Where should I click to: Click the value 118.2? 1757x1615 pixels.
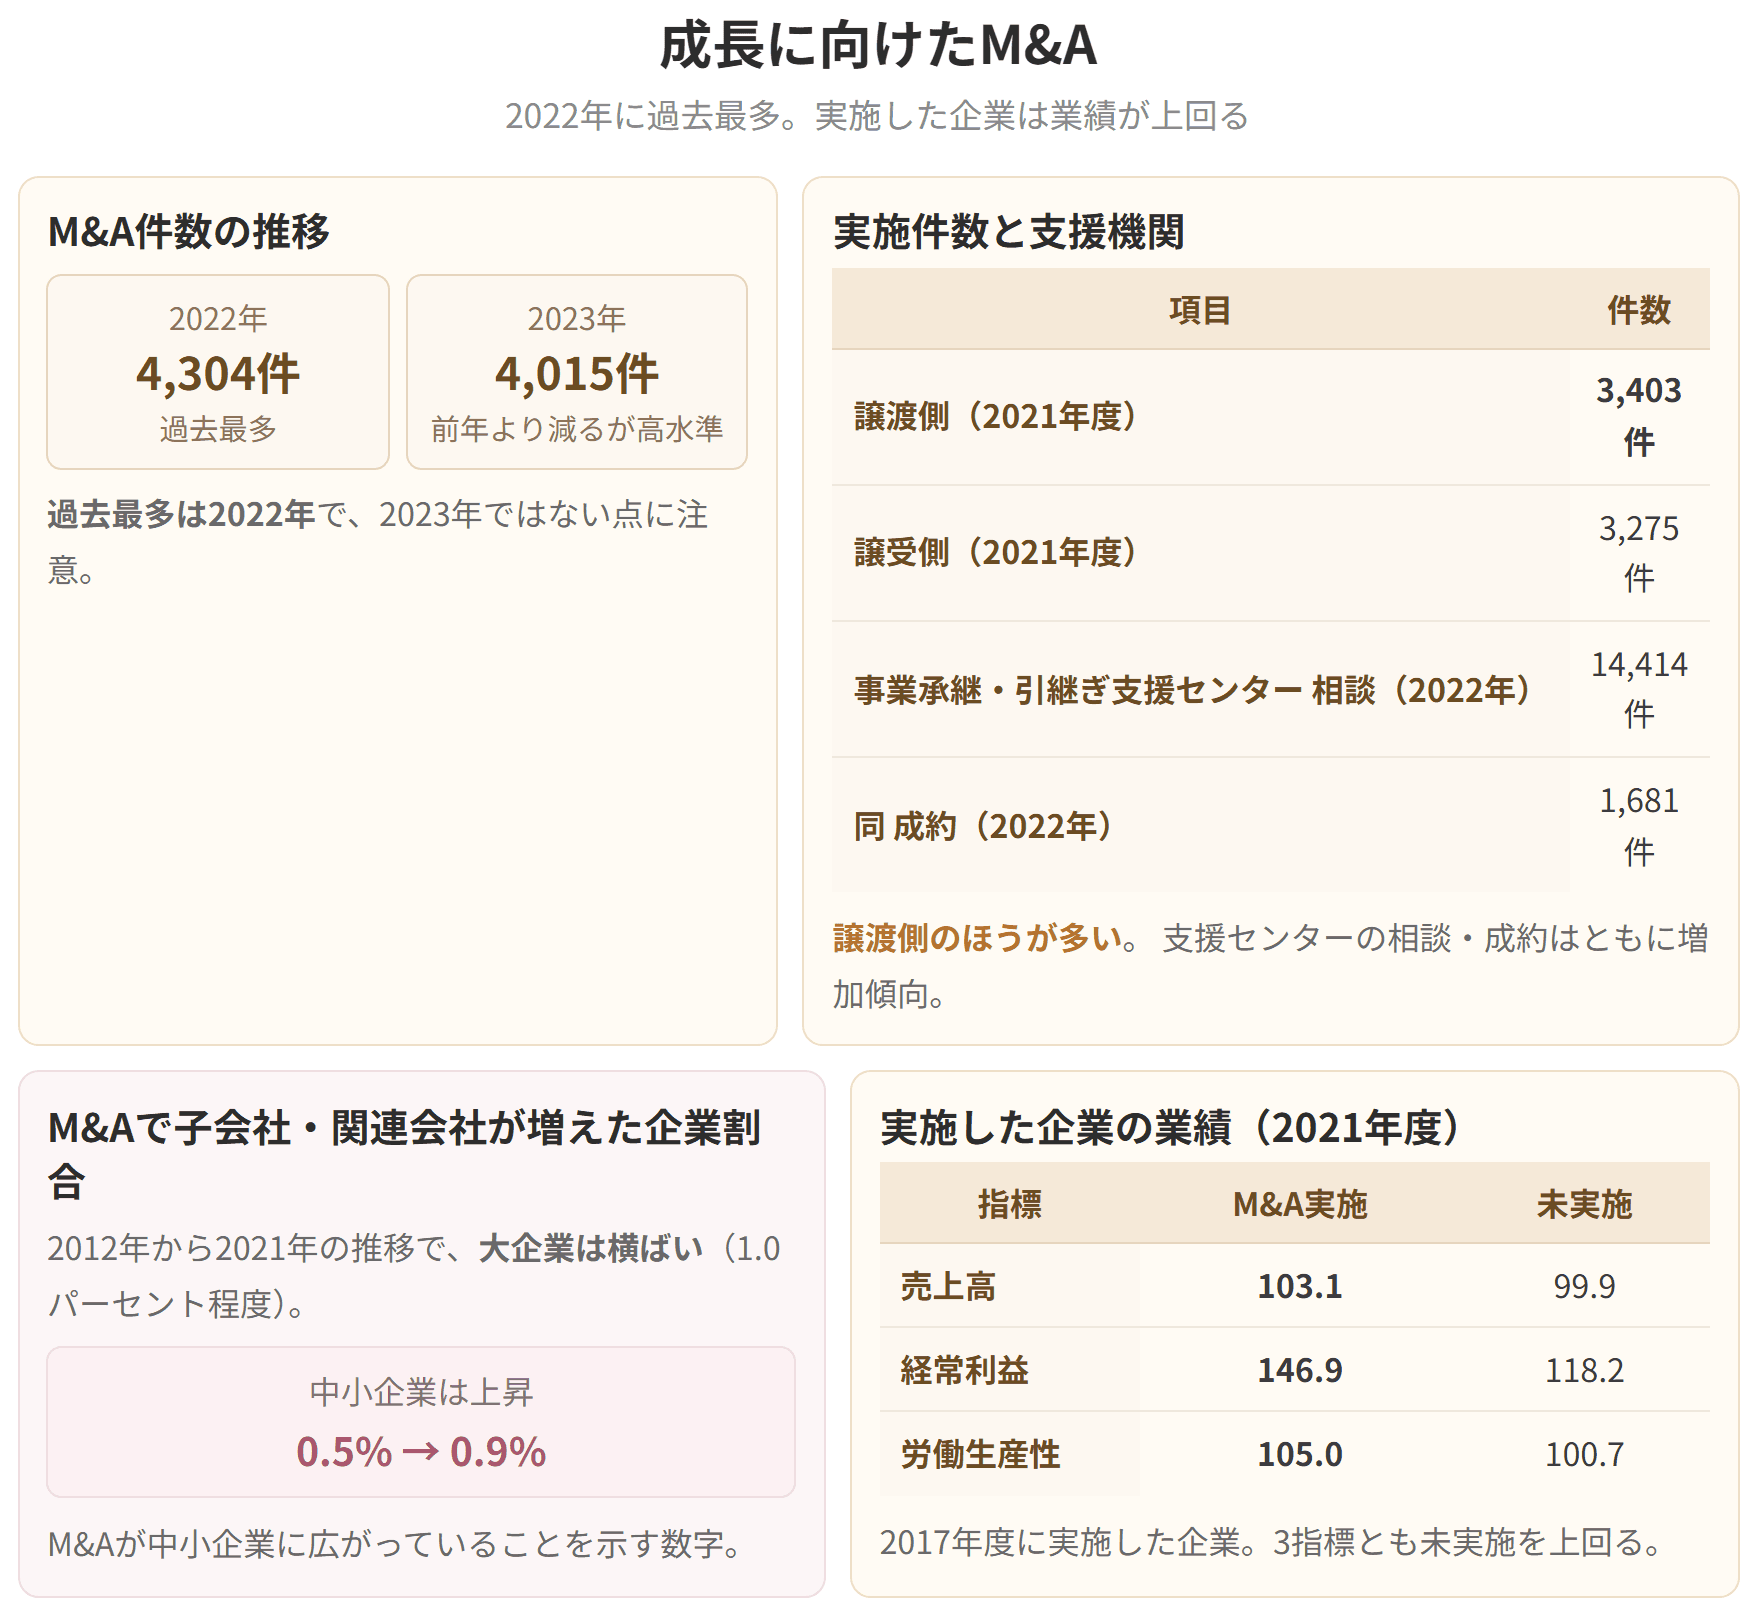coord(1585,1370)
